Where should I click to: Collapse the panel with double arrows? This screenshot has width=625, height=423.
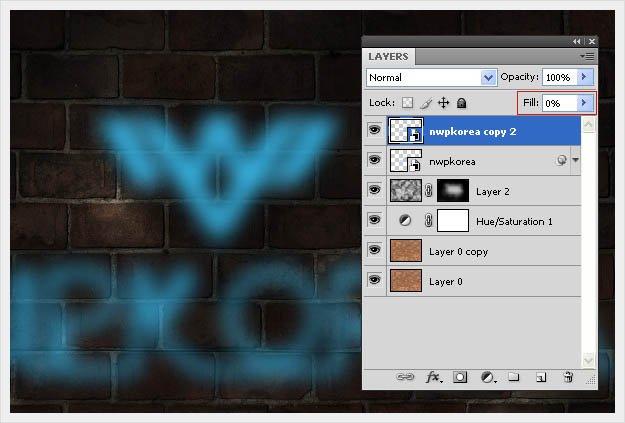pyautogui.click(x=577, y=41)
